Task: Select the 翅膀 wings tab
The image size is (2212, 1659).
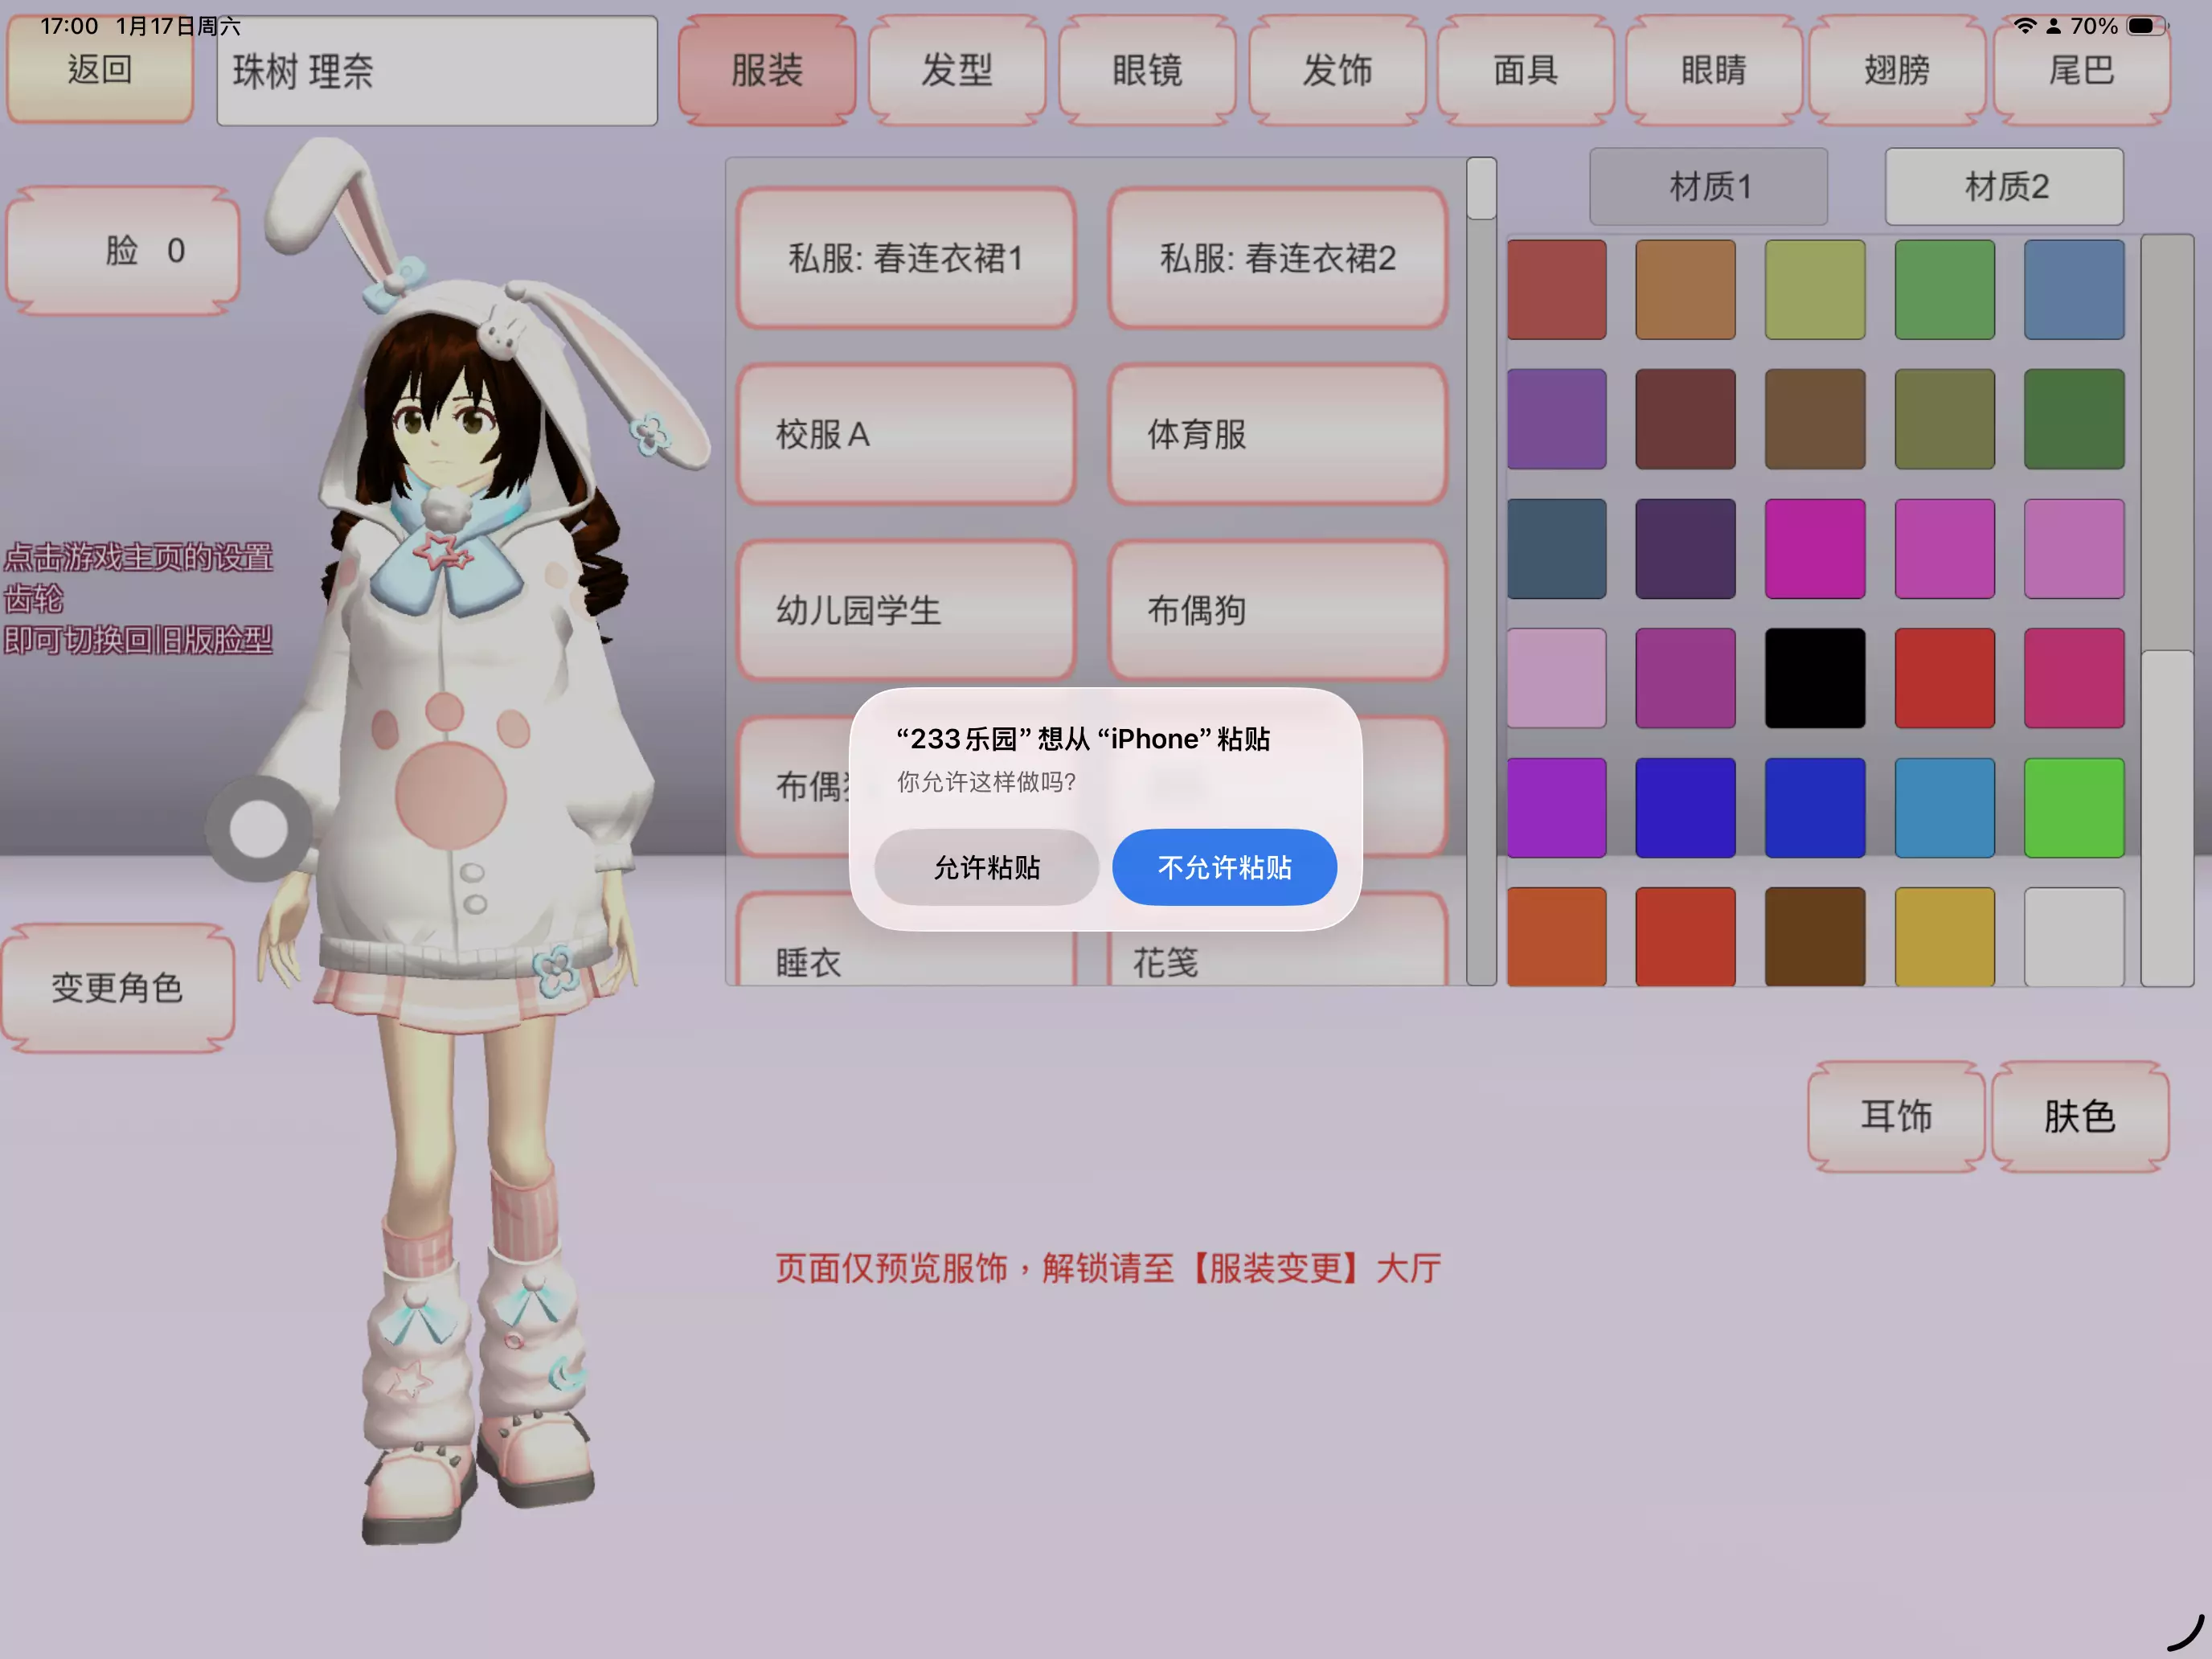Action: pos(1896,70)
